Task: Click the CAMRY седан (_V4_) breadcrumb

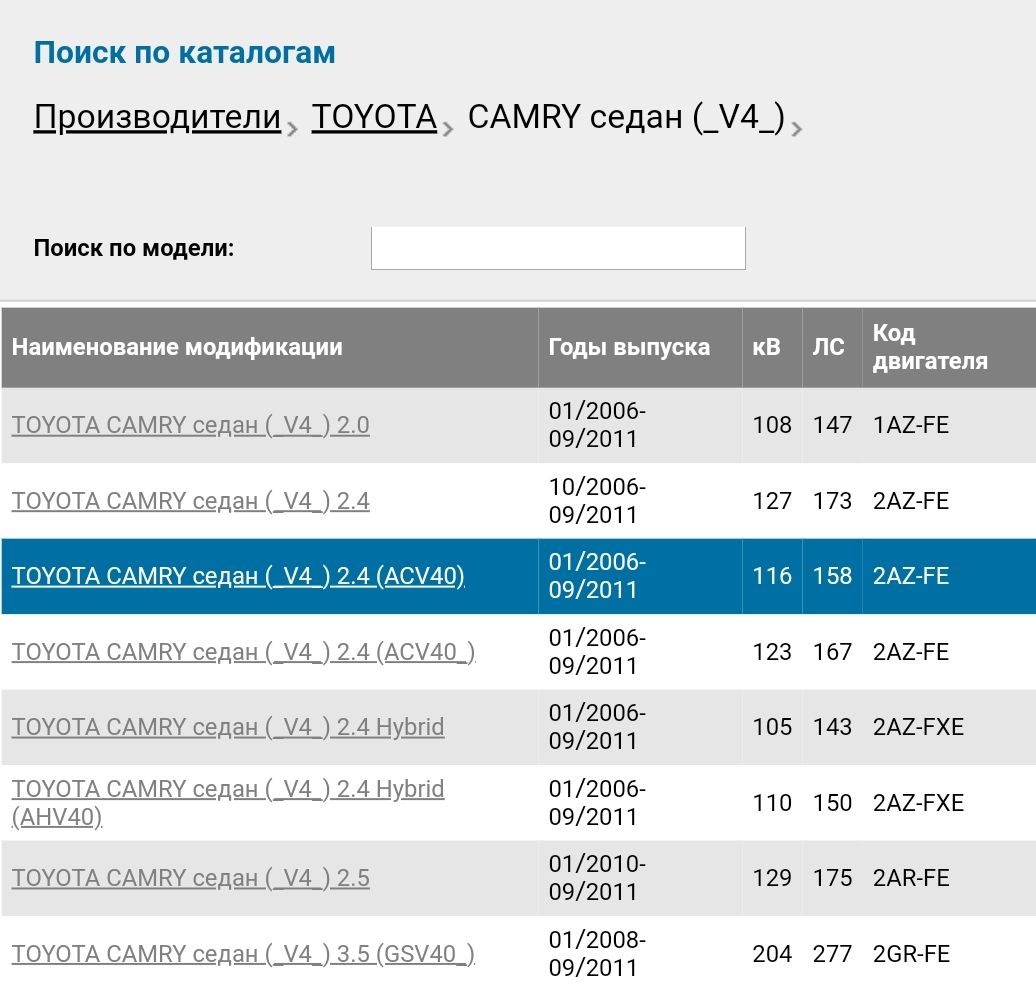Action: (626, 118)
